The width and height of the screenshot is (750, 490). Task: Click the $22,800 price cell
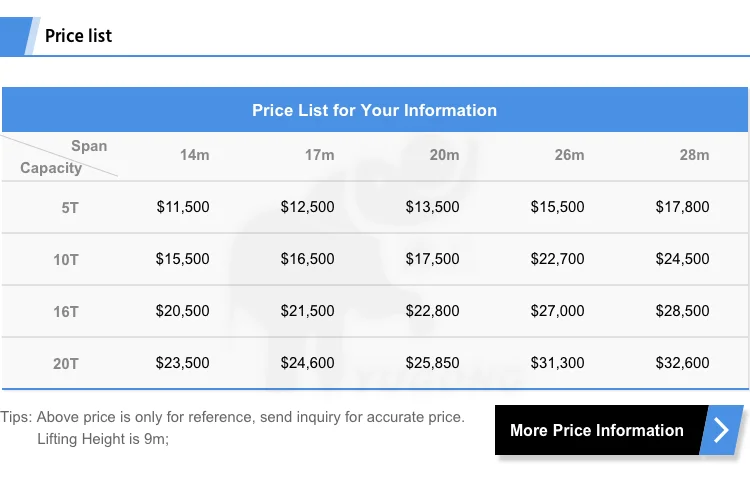[x=433, y=311]
